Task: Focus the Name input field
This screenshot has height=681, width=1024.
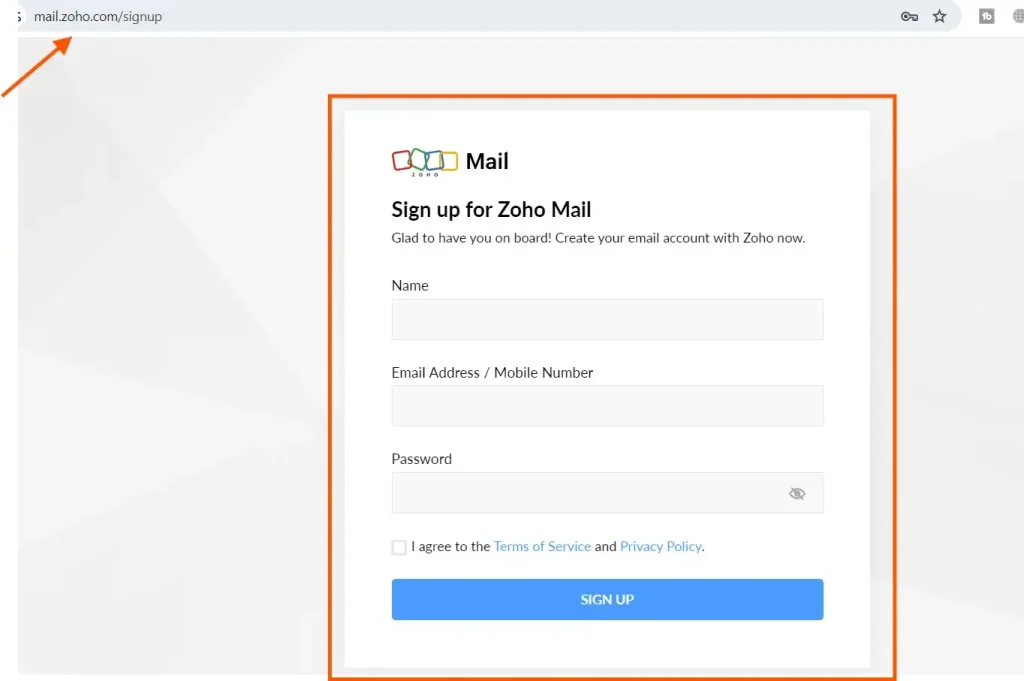Action: [x=607, y=319]
